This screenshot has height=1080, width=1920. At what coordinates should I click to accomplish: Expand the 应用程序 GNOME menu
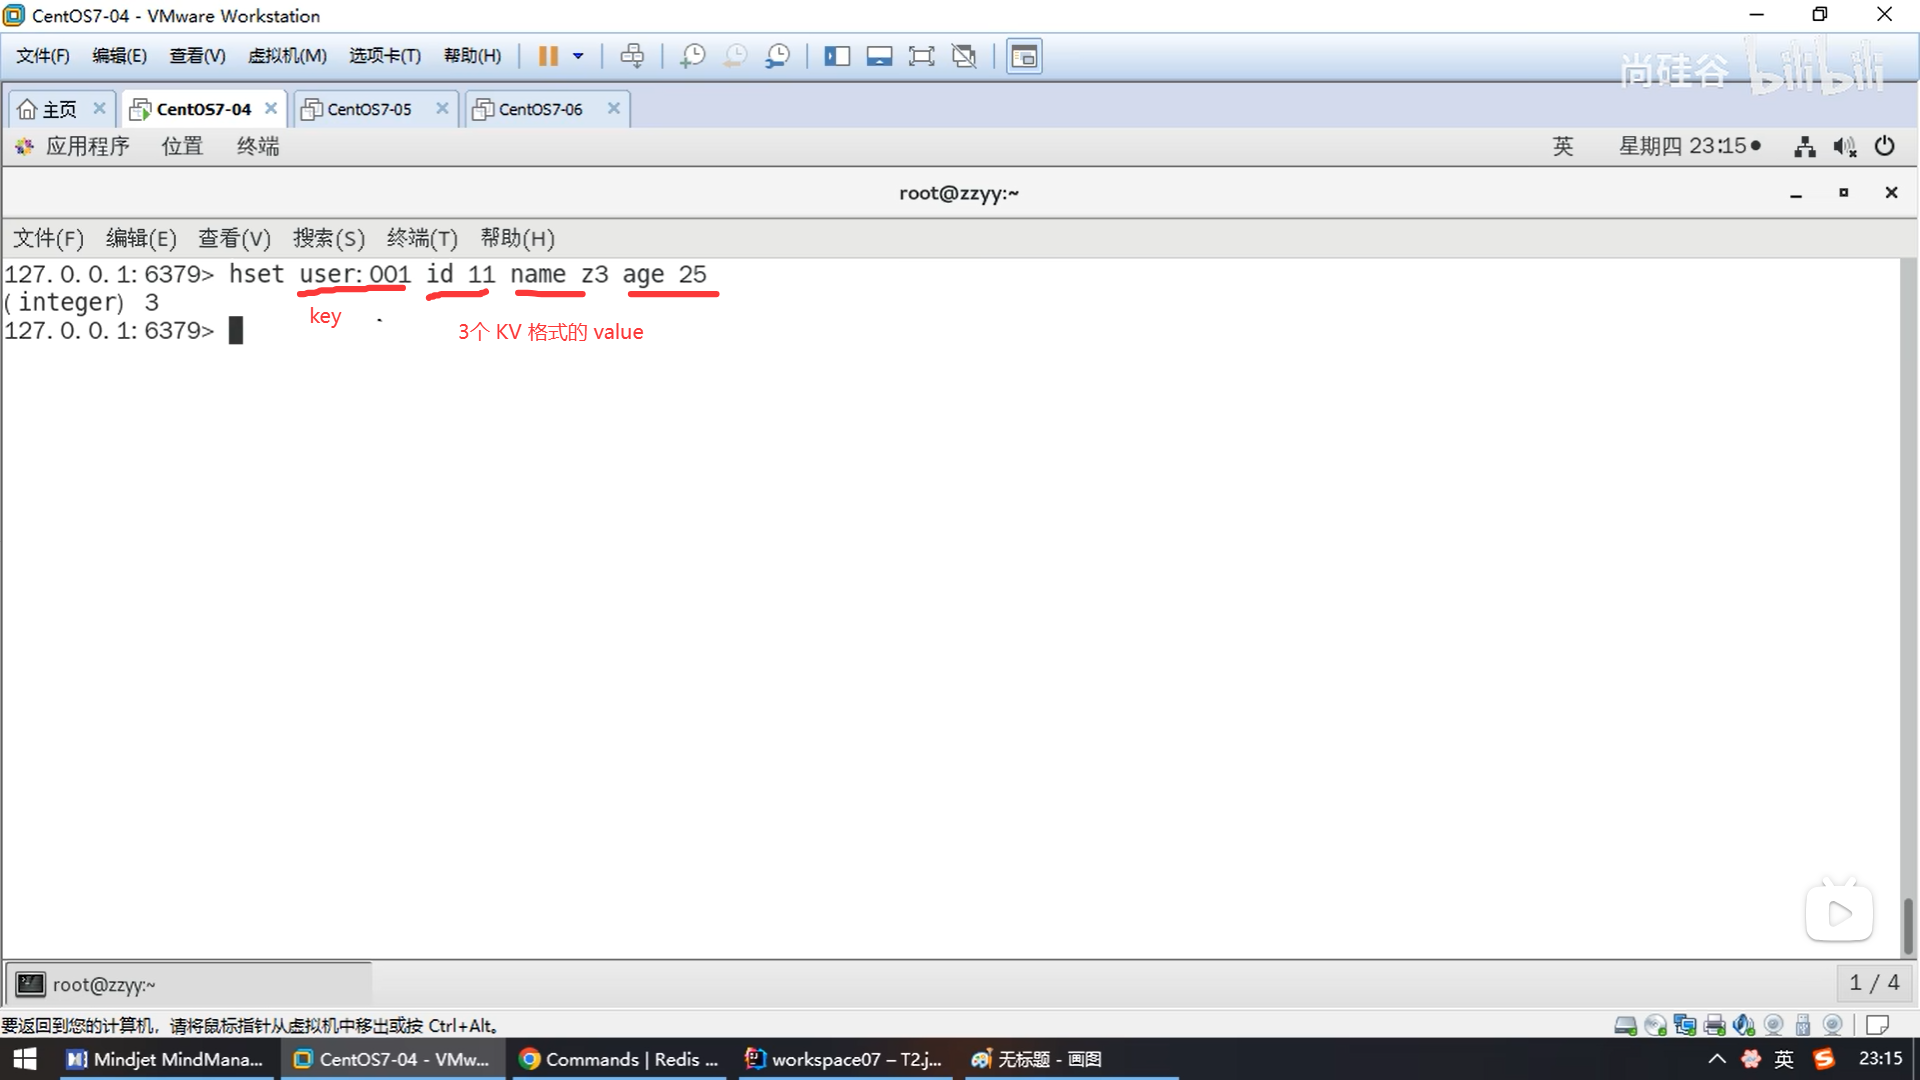coord(86,146)
